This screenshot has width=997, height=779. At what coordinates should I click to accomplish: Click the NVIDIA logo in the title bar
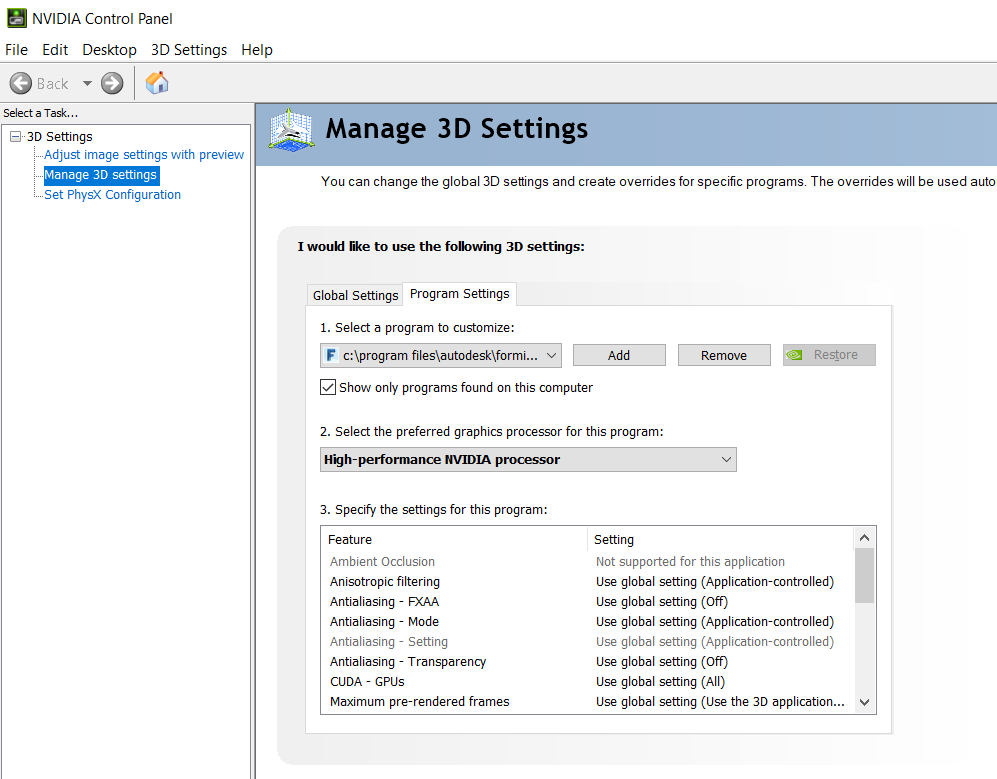[x=16, y=17]
